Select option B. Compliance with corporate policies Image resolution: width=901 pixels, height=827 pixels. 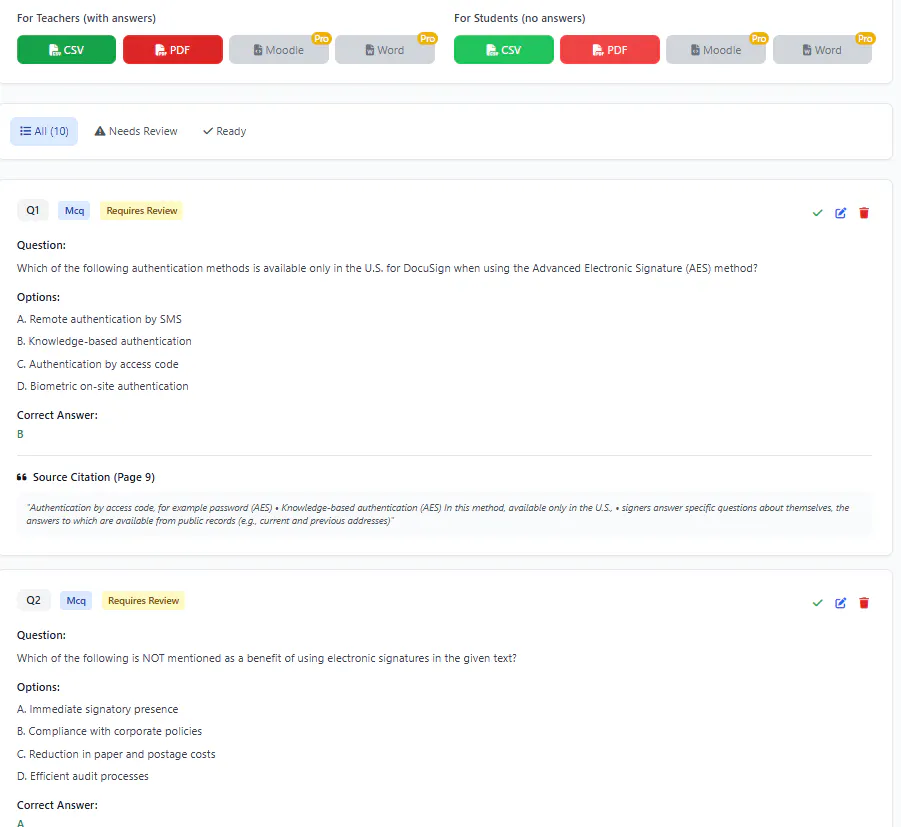pos(109,731)
